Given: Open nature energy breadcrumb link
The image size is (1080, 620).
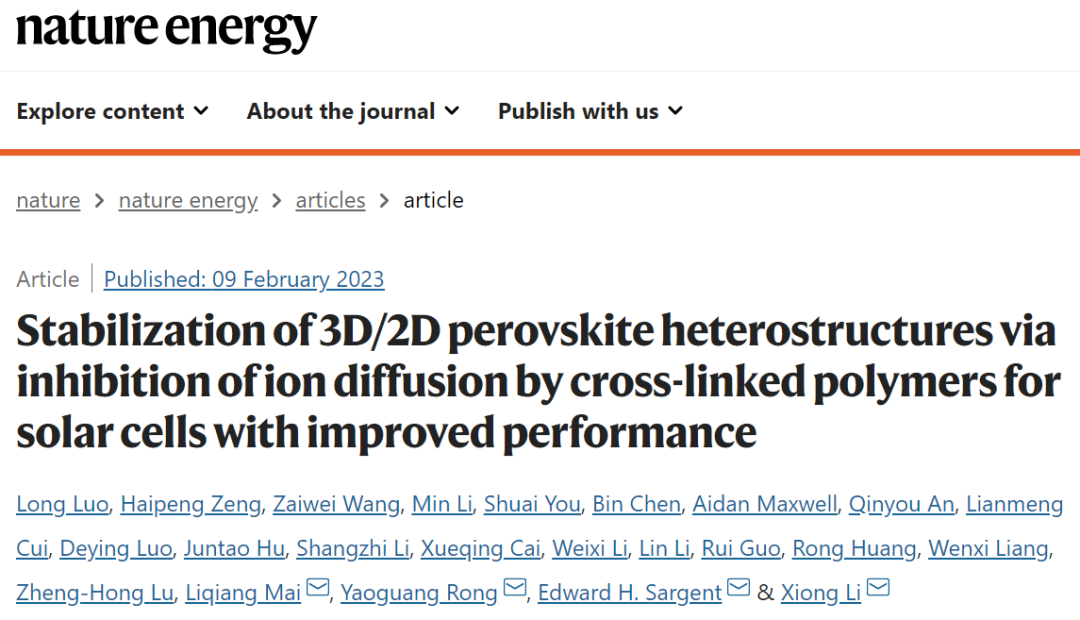Looking at the screenshot, I should coord(188,200).
